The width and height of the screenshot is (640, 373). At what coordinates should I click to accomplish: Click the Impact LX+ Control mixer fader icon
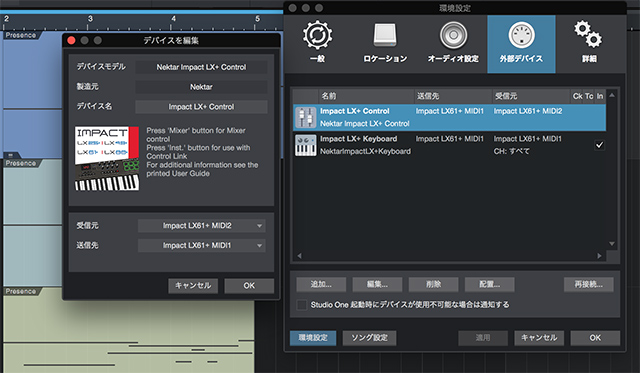(305, 118)
